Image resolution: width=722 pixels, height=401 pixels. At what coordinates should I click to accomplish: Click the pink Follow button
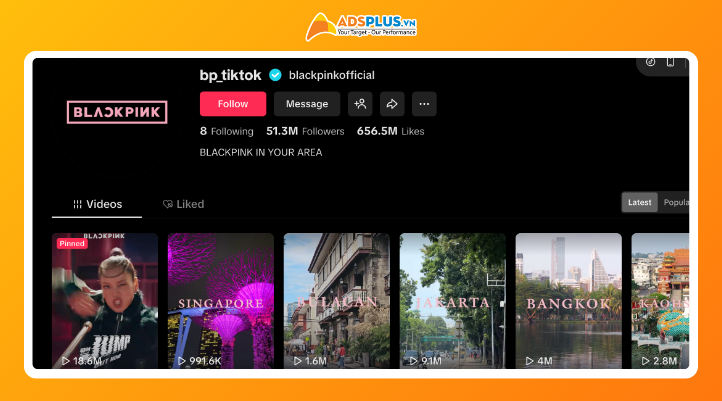click(x=233, y=104)
